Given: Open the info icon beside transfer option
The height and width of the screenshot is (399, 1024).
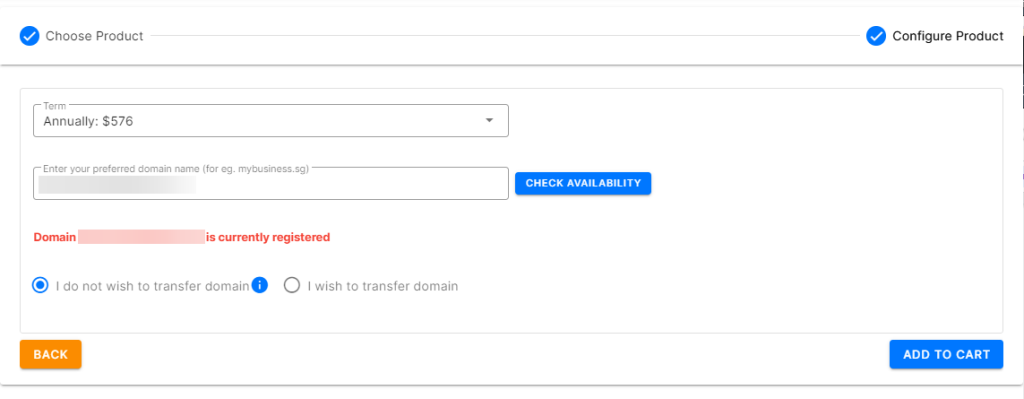Looking at the screenshot, I should [x=260, y=285].
